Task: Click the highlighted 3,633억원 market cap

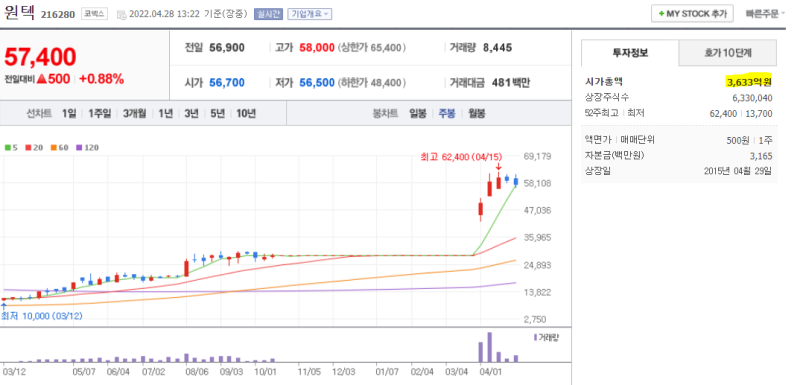Action: [x=749, y=82]
